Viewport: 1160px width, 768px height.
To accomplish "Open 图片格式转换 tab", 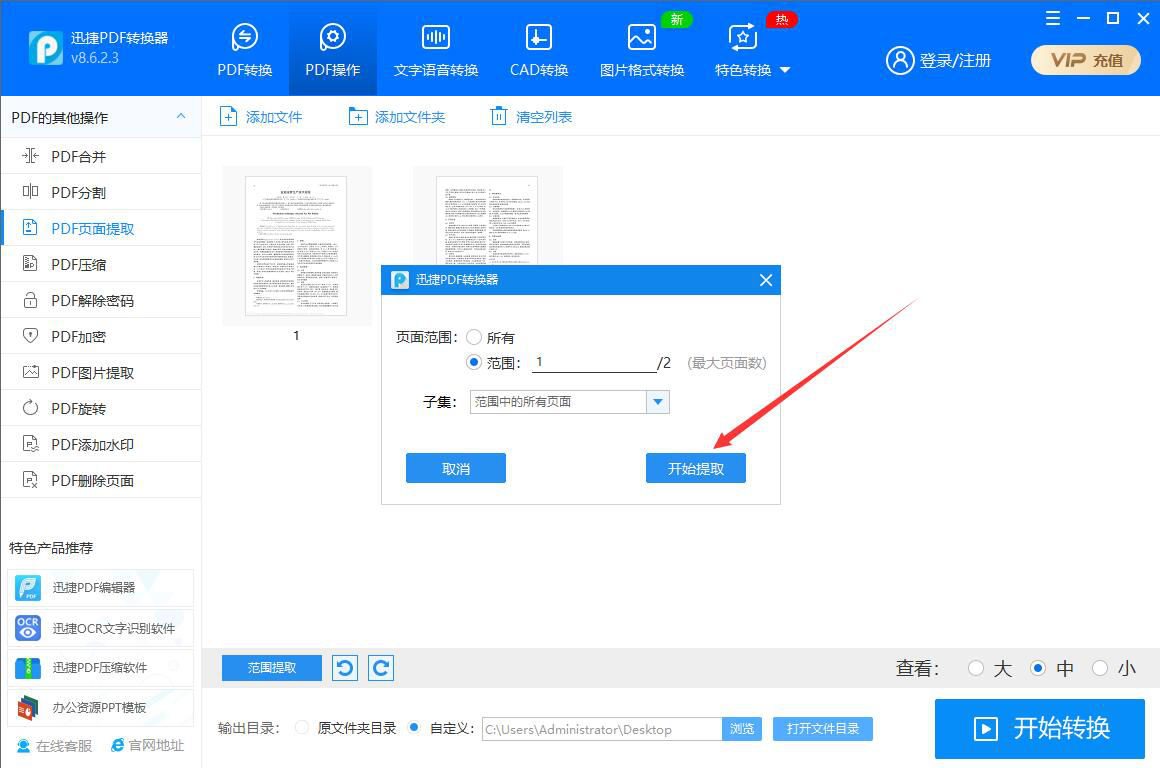I will click(x=641, y=50).
